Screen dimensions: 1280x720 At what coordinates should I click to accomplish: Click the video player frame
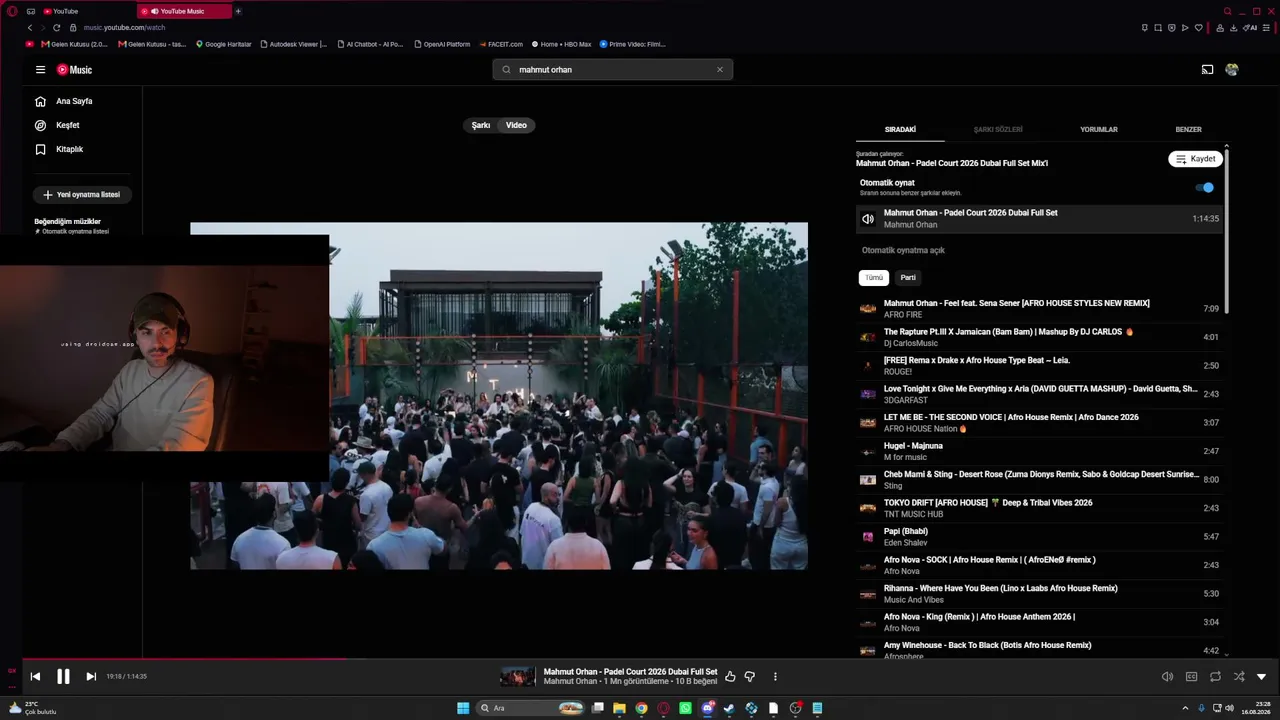click(499, 396)
